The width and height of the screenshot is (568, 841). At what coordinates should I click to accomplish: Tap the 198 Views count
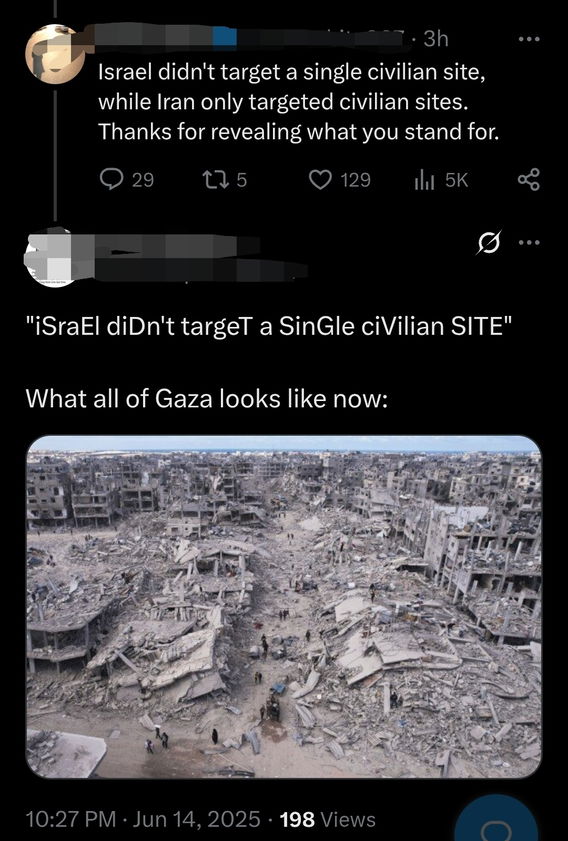(328, 818)
